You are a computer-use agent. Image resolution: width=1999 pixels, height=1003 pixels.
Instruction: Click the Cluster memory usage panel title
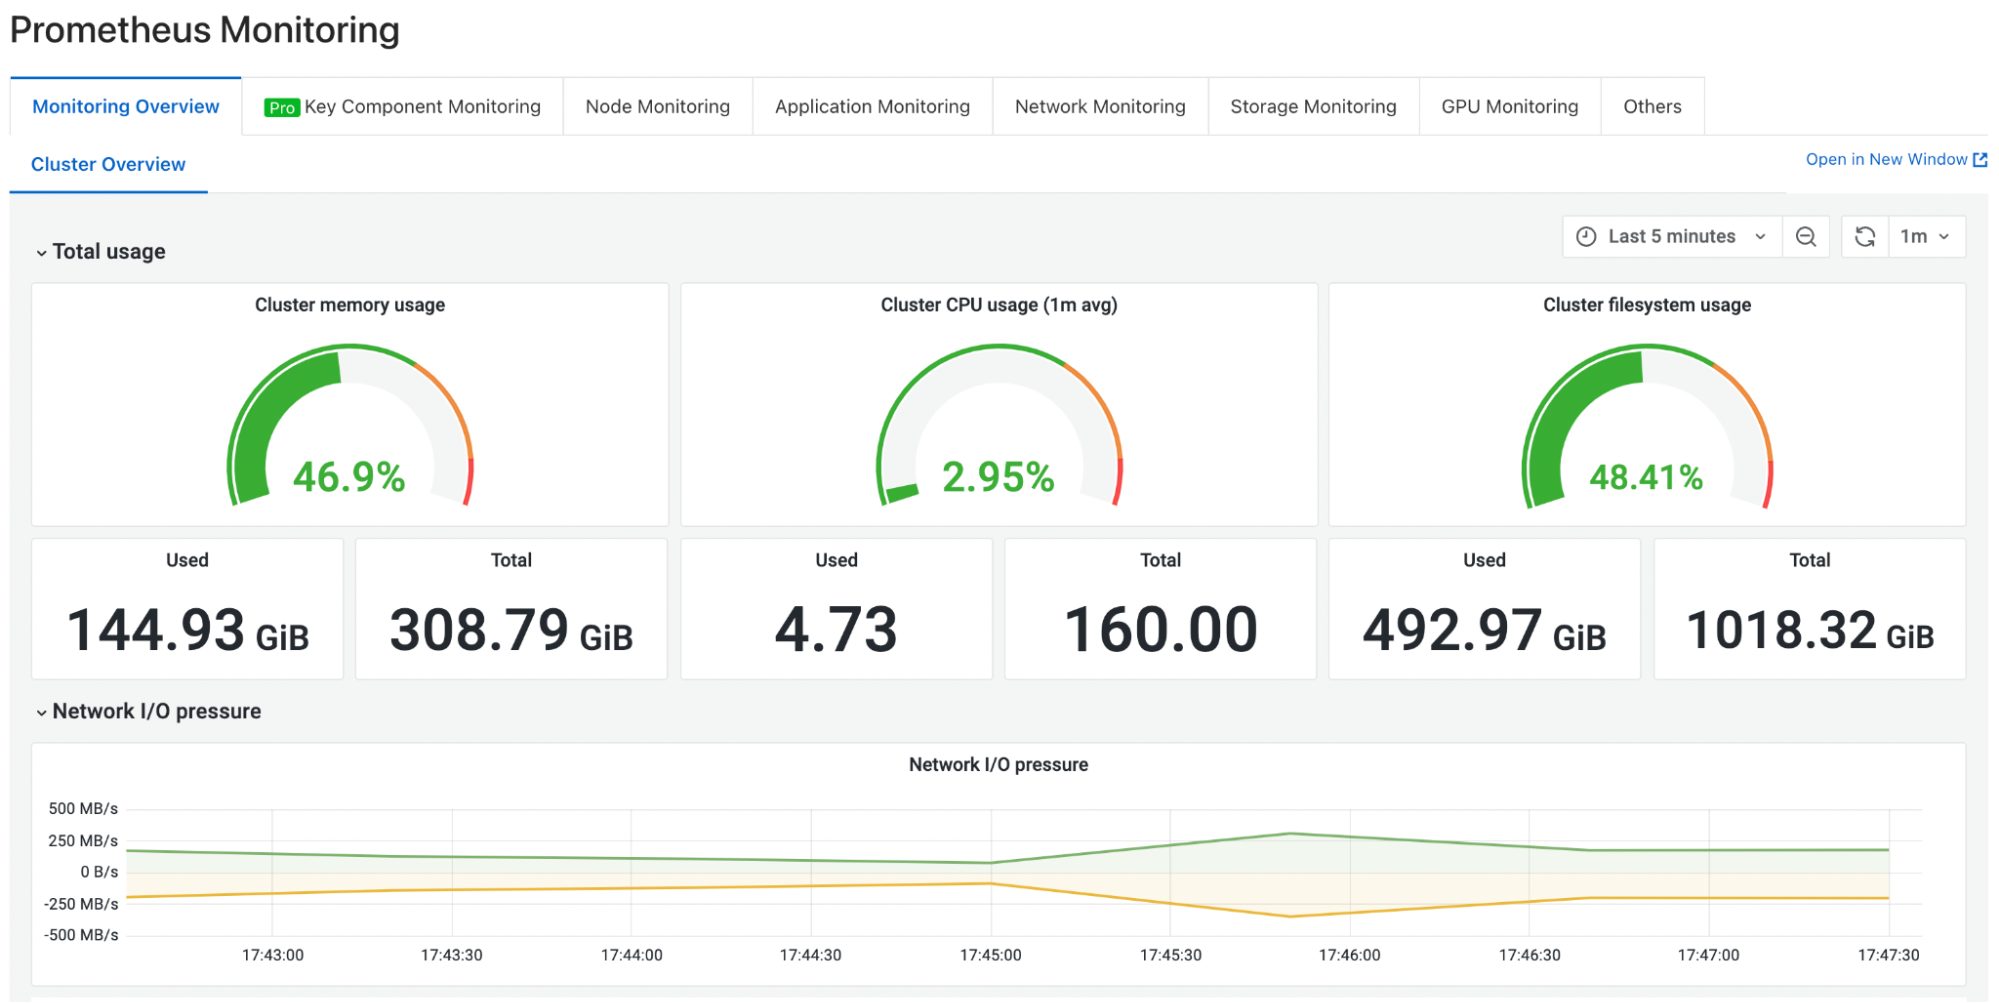[350, 305]
